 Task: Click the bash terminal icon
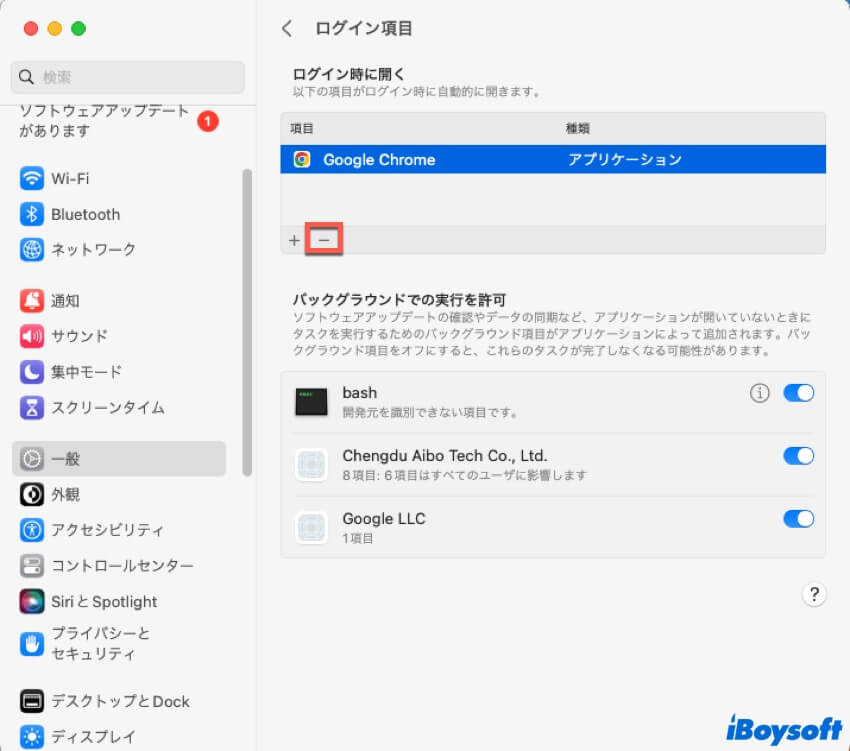(x=311, y=402)
